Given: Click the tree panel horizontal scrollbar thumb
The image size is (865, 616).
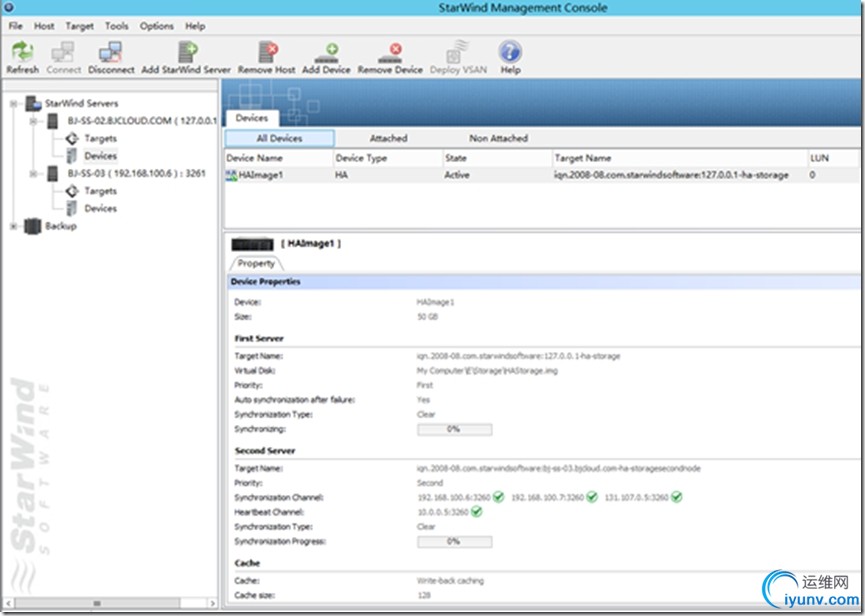Looking at the screenshot, I should coord(97,603).
